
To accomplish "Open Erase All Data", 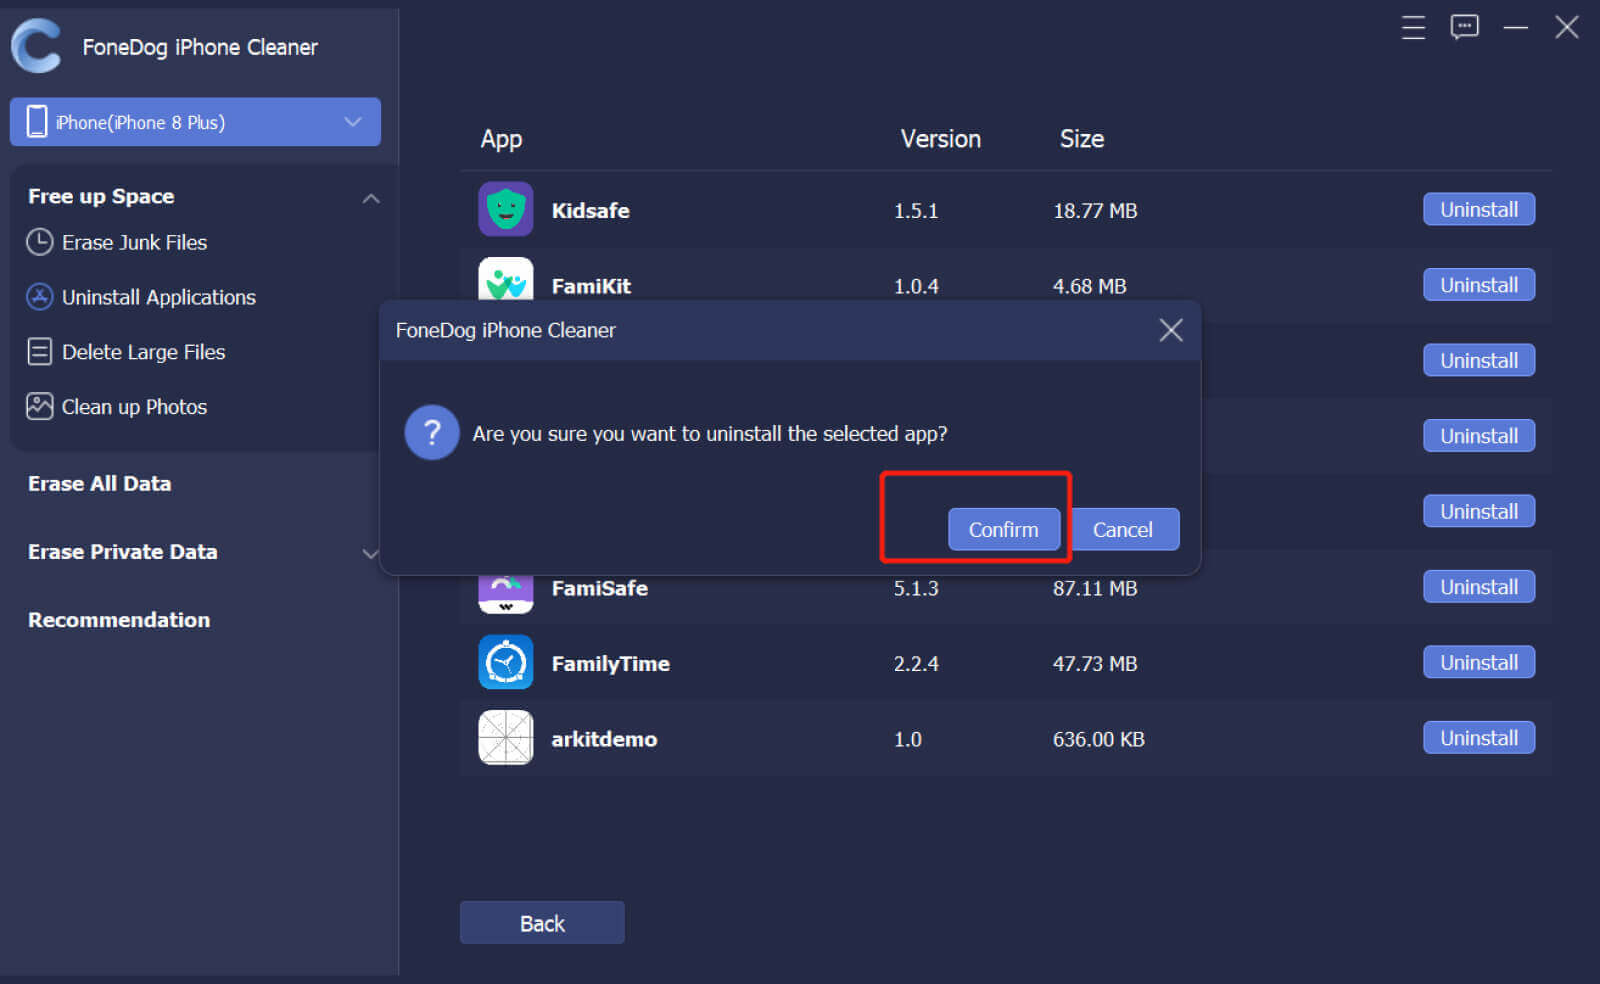I will pos(99,484).
